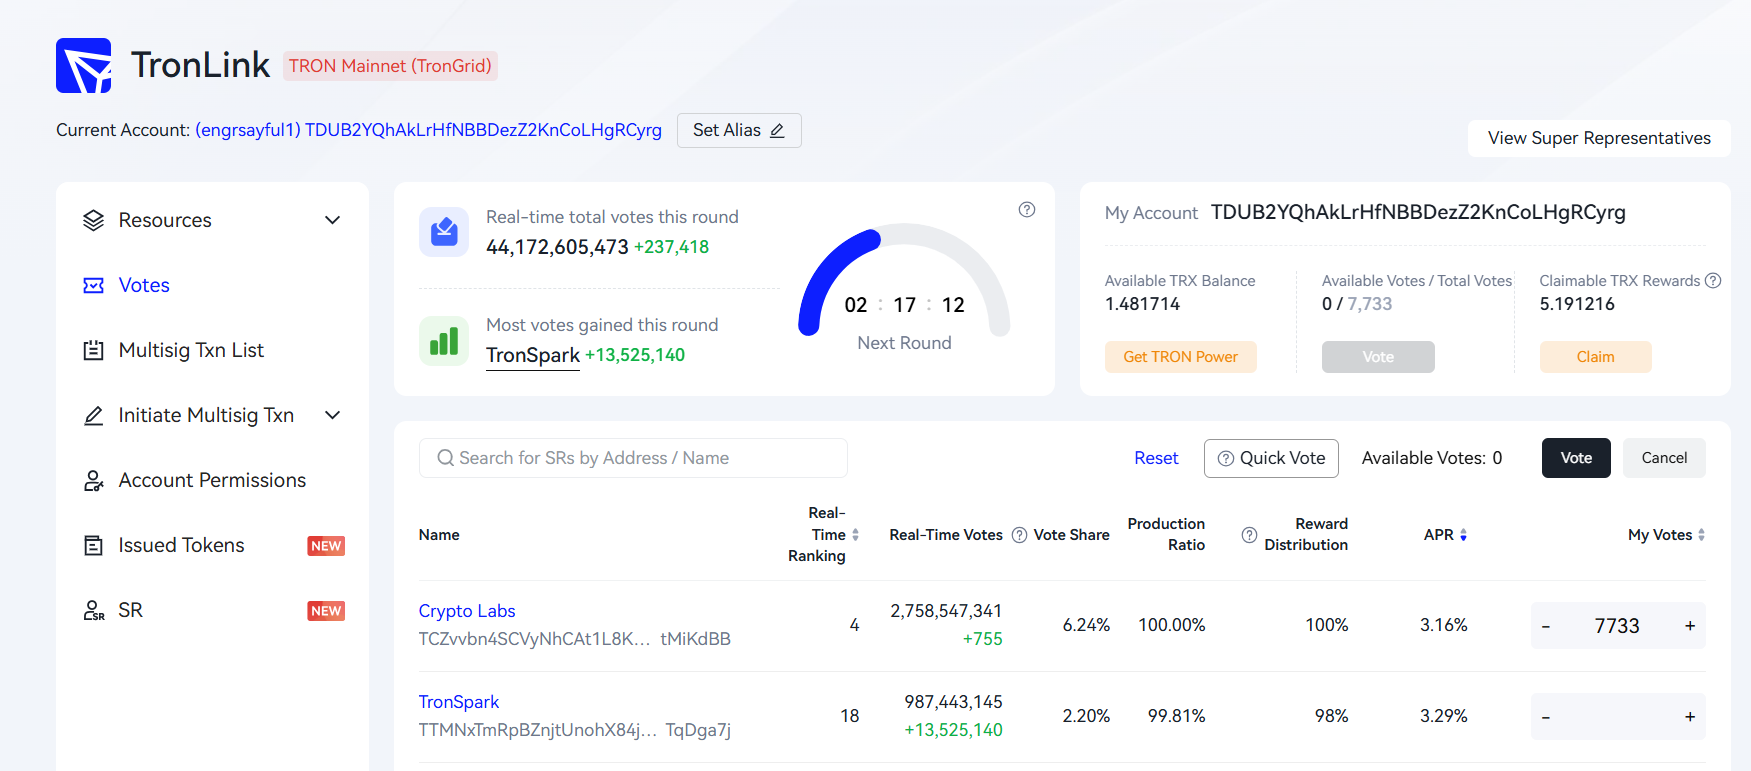Click the Claim rewards button
This screenshot has width=1751, height=771.
(1595, 357)
